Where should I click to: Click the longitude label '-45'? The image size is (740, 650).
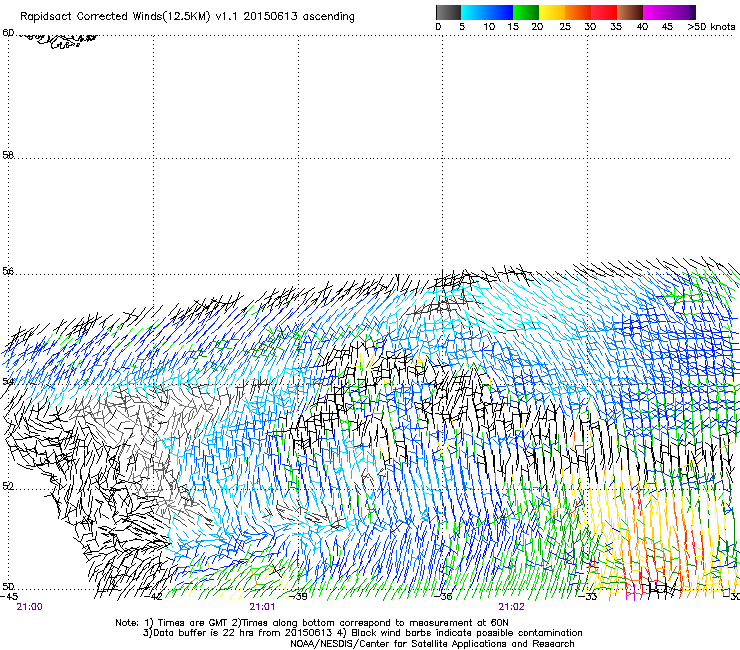[x=9, y=597]
